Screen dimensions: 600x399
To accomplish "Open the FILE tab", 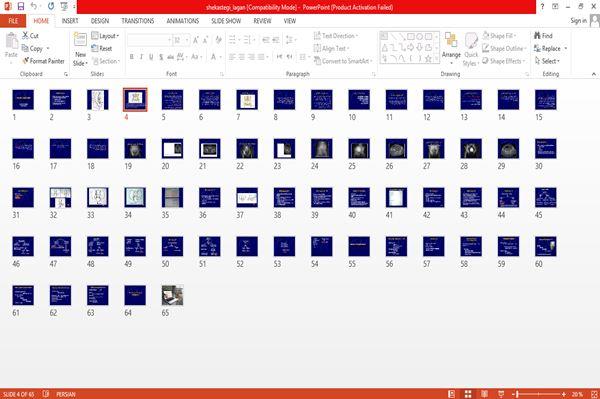I will (x=13, y=21).
